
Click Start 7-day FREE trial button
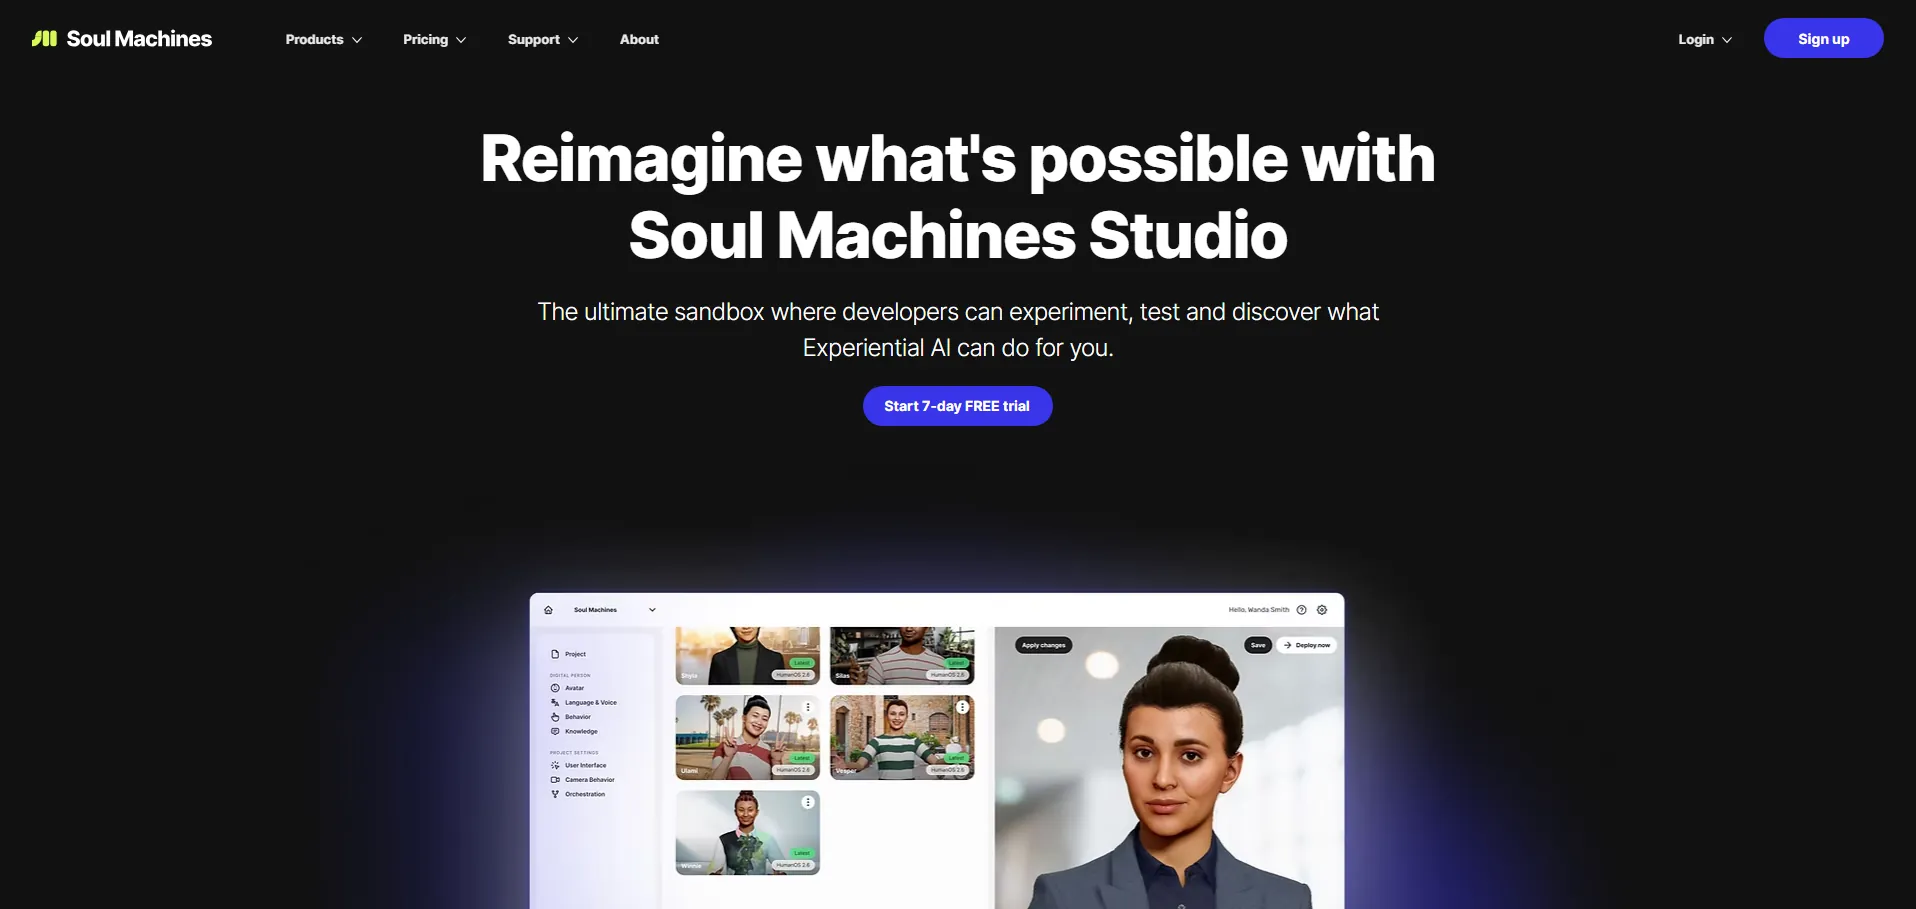[957, 406]
